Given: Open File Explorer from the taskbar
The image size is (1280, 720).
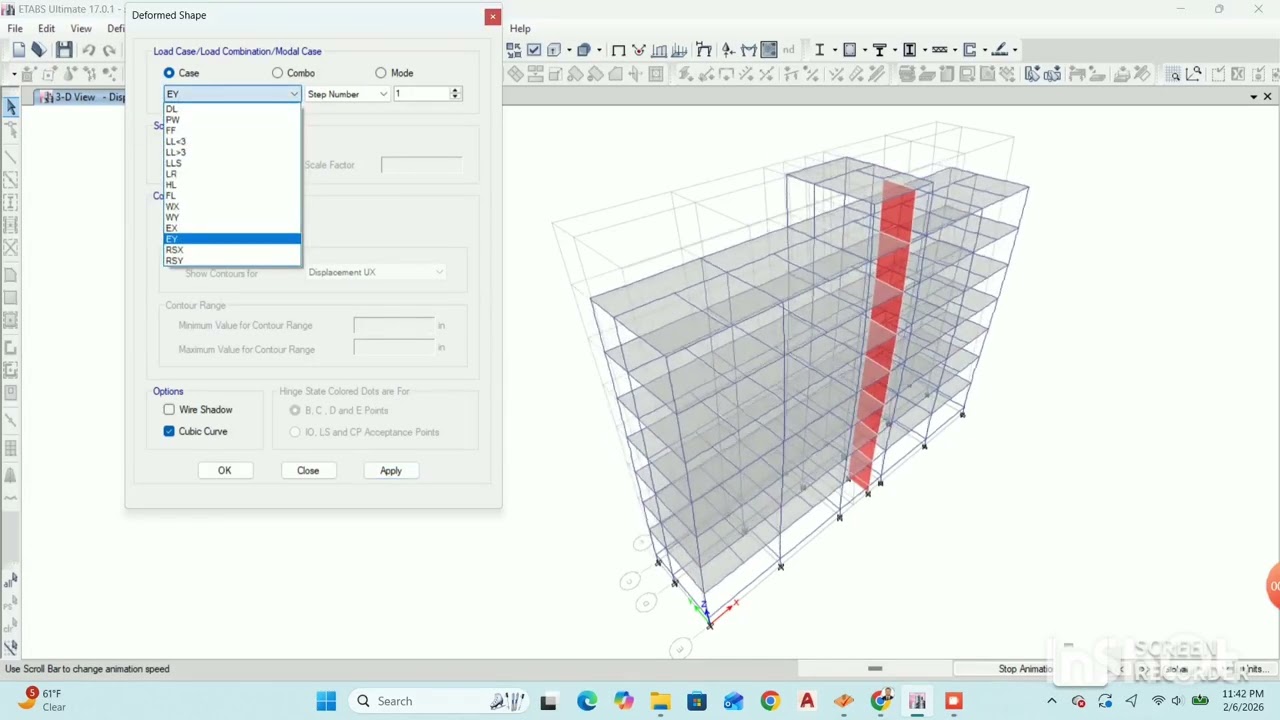Looking at the screenshot, I should point(660,701).
